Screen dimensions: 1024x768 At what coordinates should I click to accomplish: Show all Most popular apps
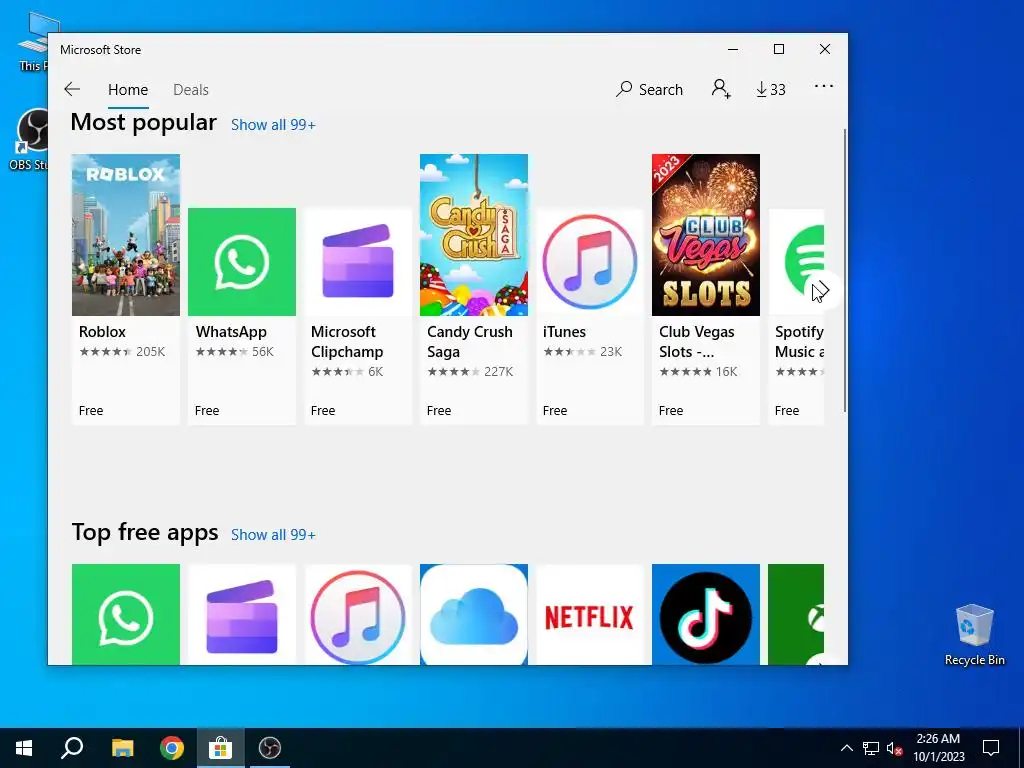pyautogui.click(x=273, y=125)
